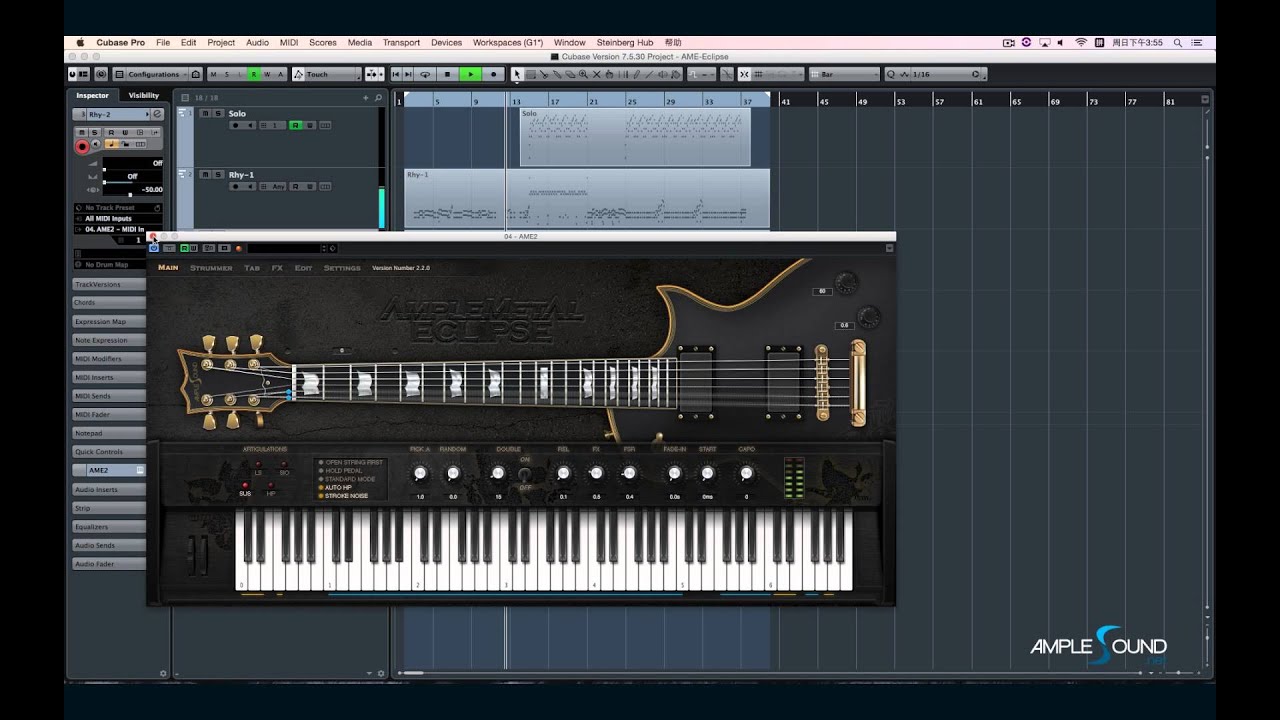Activate the plugin bypass power button in the AME2 window
The width and height of the screenshot is (1280, 720).
[154, 248]
